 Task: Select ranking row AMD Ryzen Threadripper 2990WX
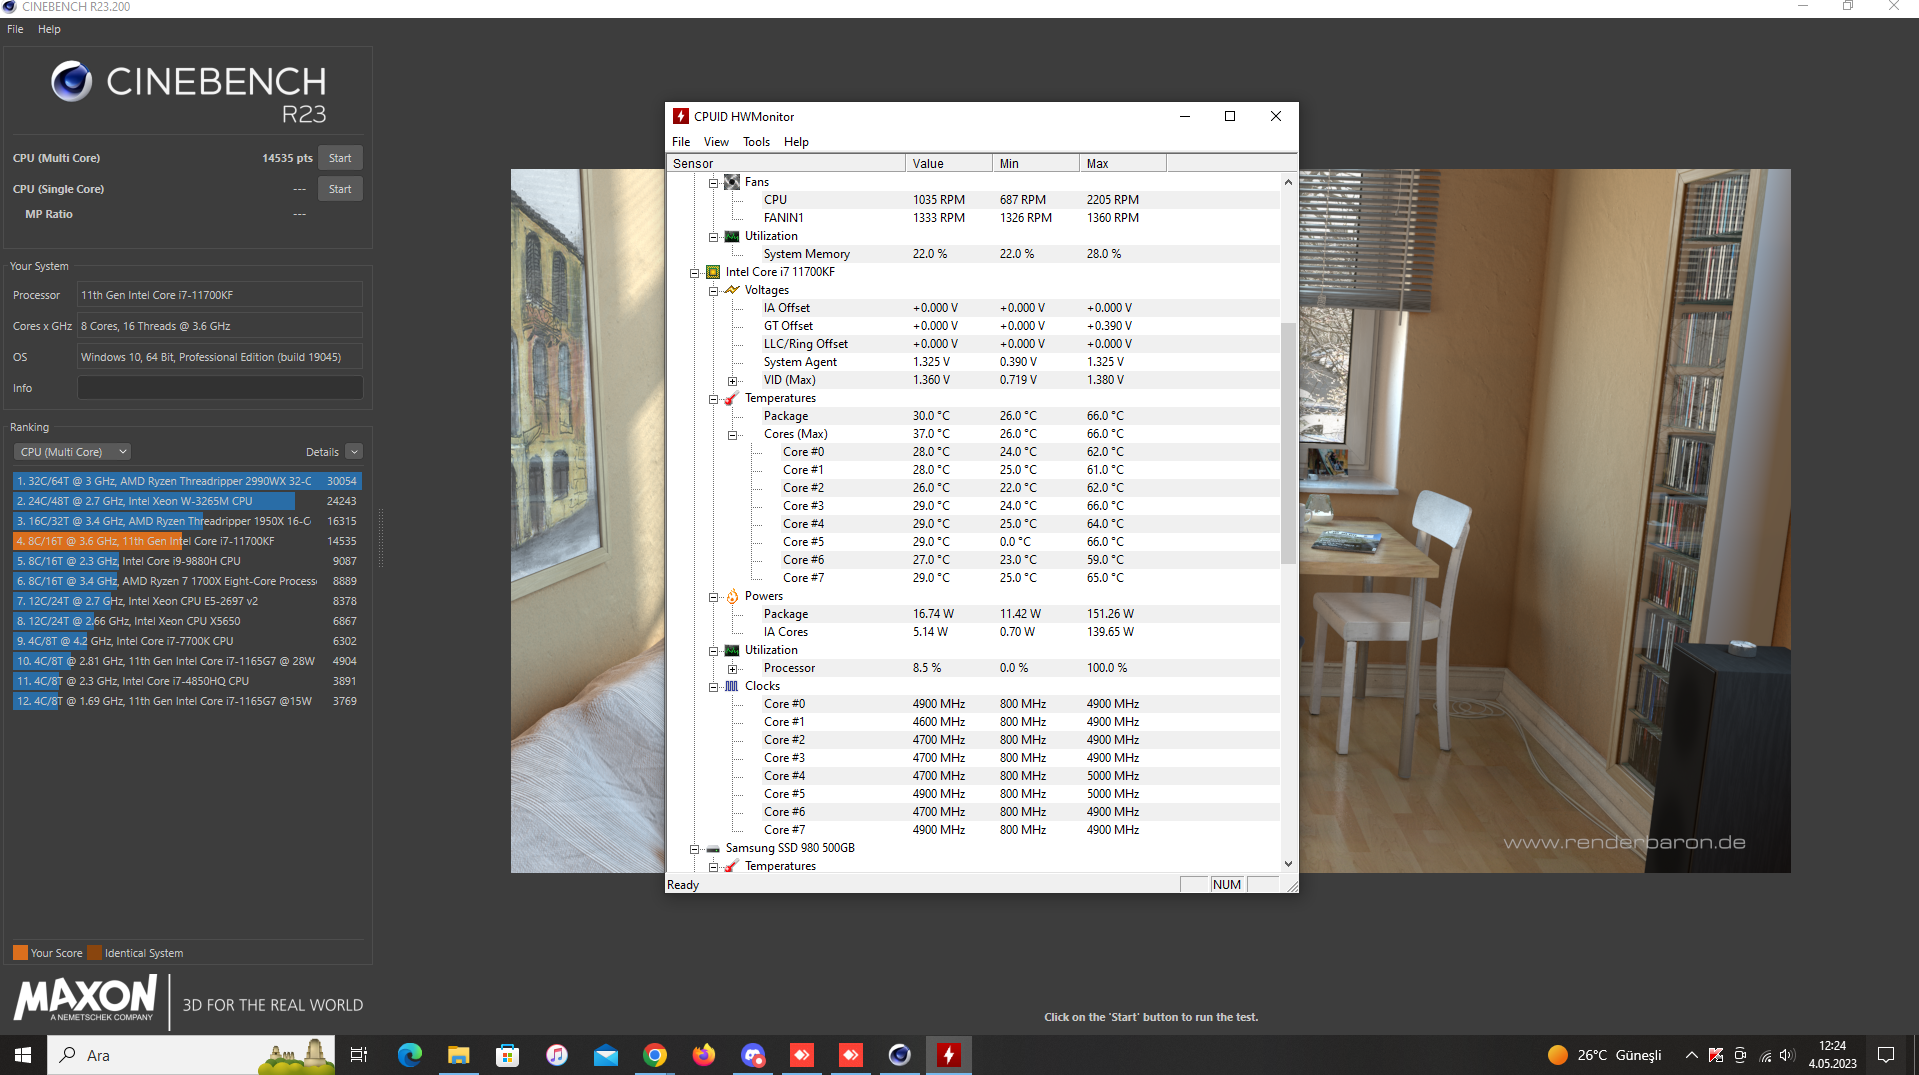coord(187,481)
